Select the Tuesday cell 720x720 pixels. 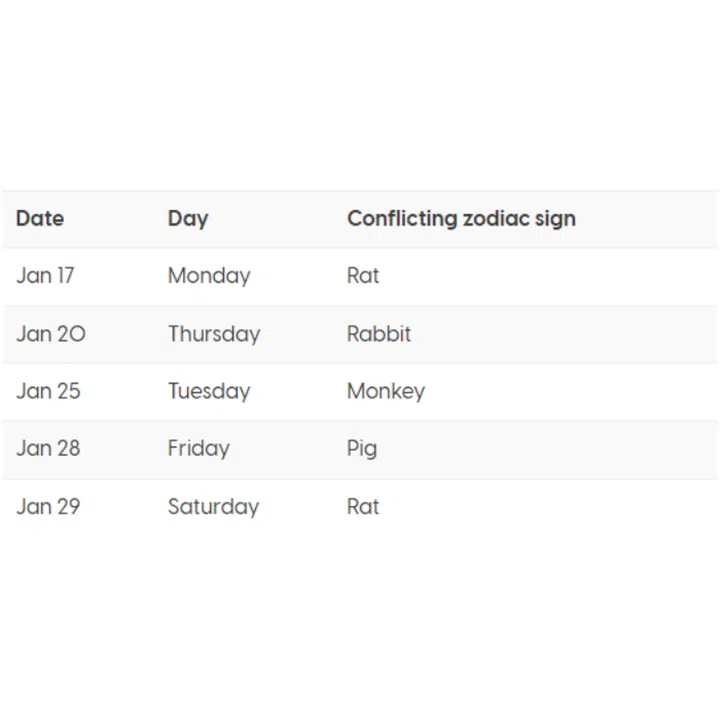[x=209, y=391]
